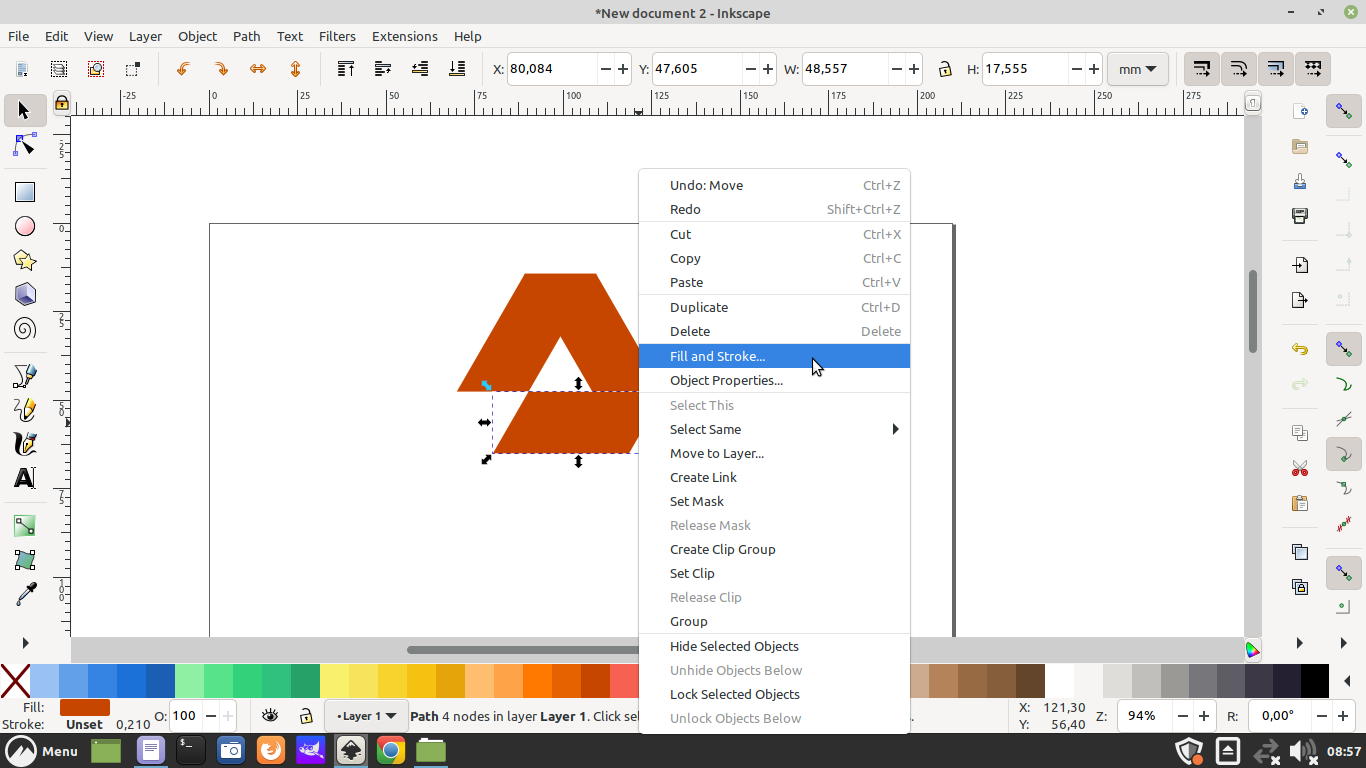Image resolution: width=1366 pixels, height=768 pixels.
Task: Toggle scale stroke width with object
Action: (x=1202, y=69)
